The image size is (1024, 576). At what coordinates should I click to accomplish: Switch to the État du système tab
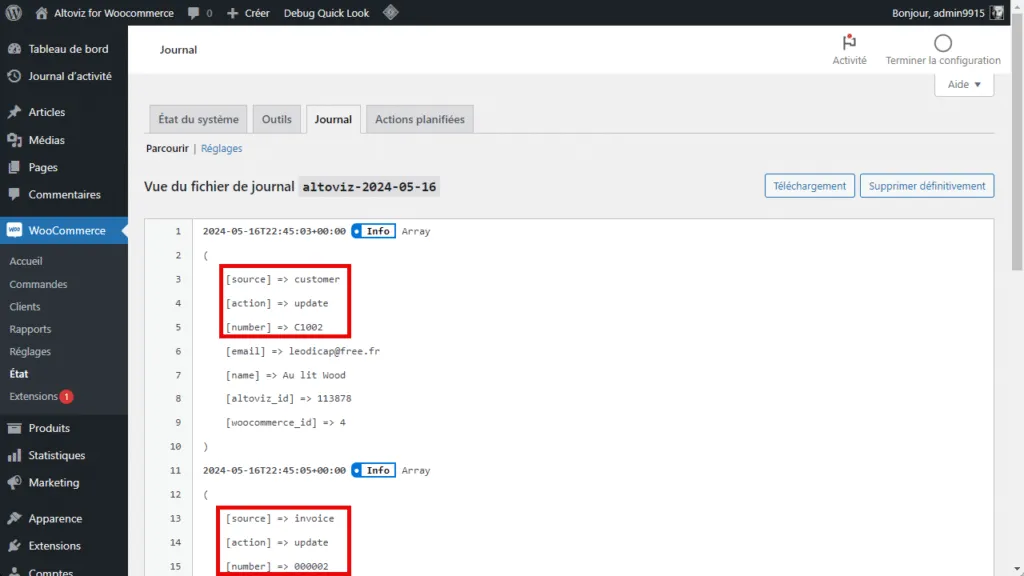pyautogui.click(x=199, y=120)
